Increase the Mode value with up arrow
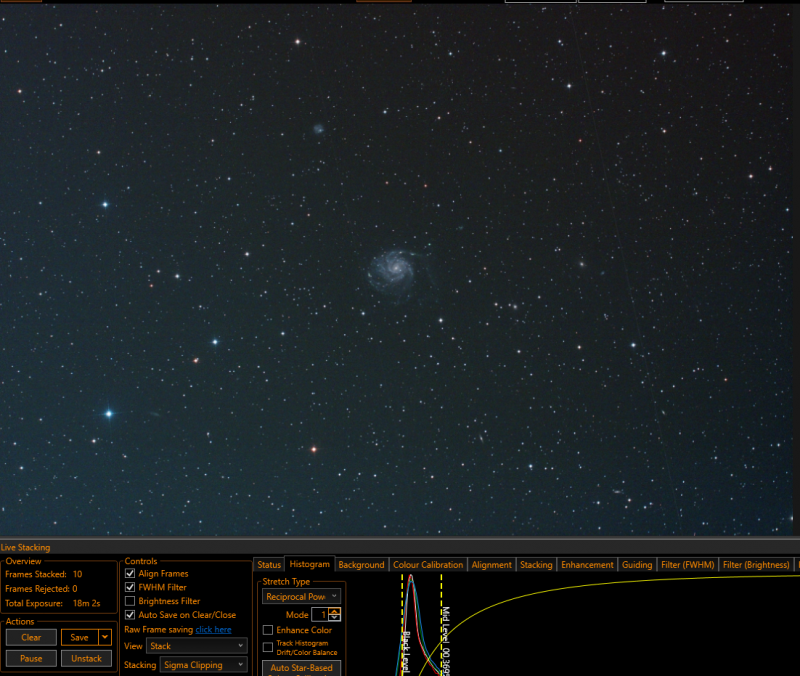 coord(334,611)
